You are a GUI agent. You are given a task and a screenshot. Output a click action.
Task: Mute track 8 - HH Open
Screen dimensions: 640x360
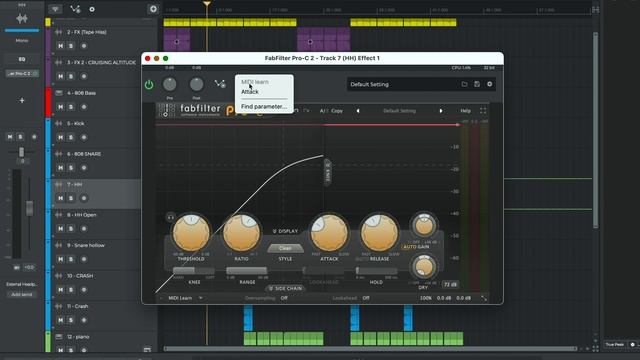pyautogui.click(x=60, y=229)
